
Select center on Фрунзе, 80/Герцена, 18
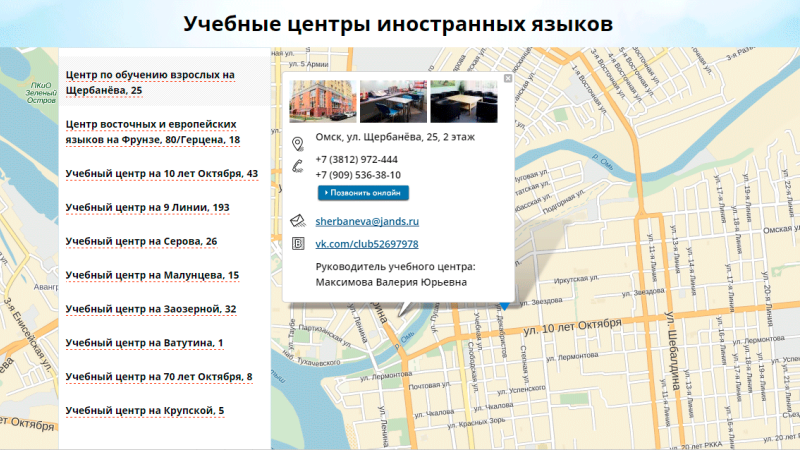click(153, 132)
